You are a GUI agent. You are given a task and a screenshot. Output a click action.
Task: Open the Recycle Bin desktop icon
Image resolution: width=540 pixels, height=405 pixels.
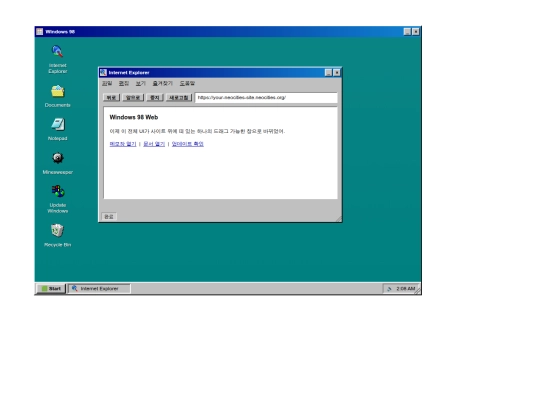pos(58,236)
